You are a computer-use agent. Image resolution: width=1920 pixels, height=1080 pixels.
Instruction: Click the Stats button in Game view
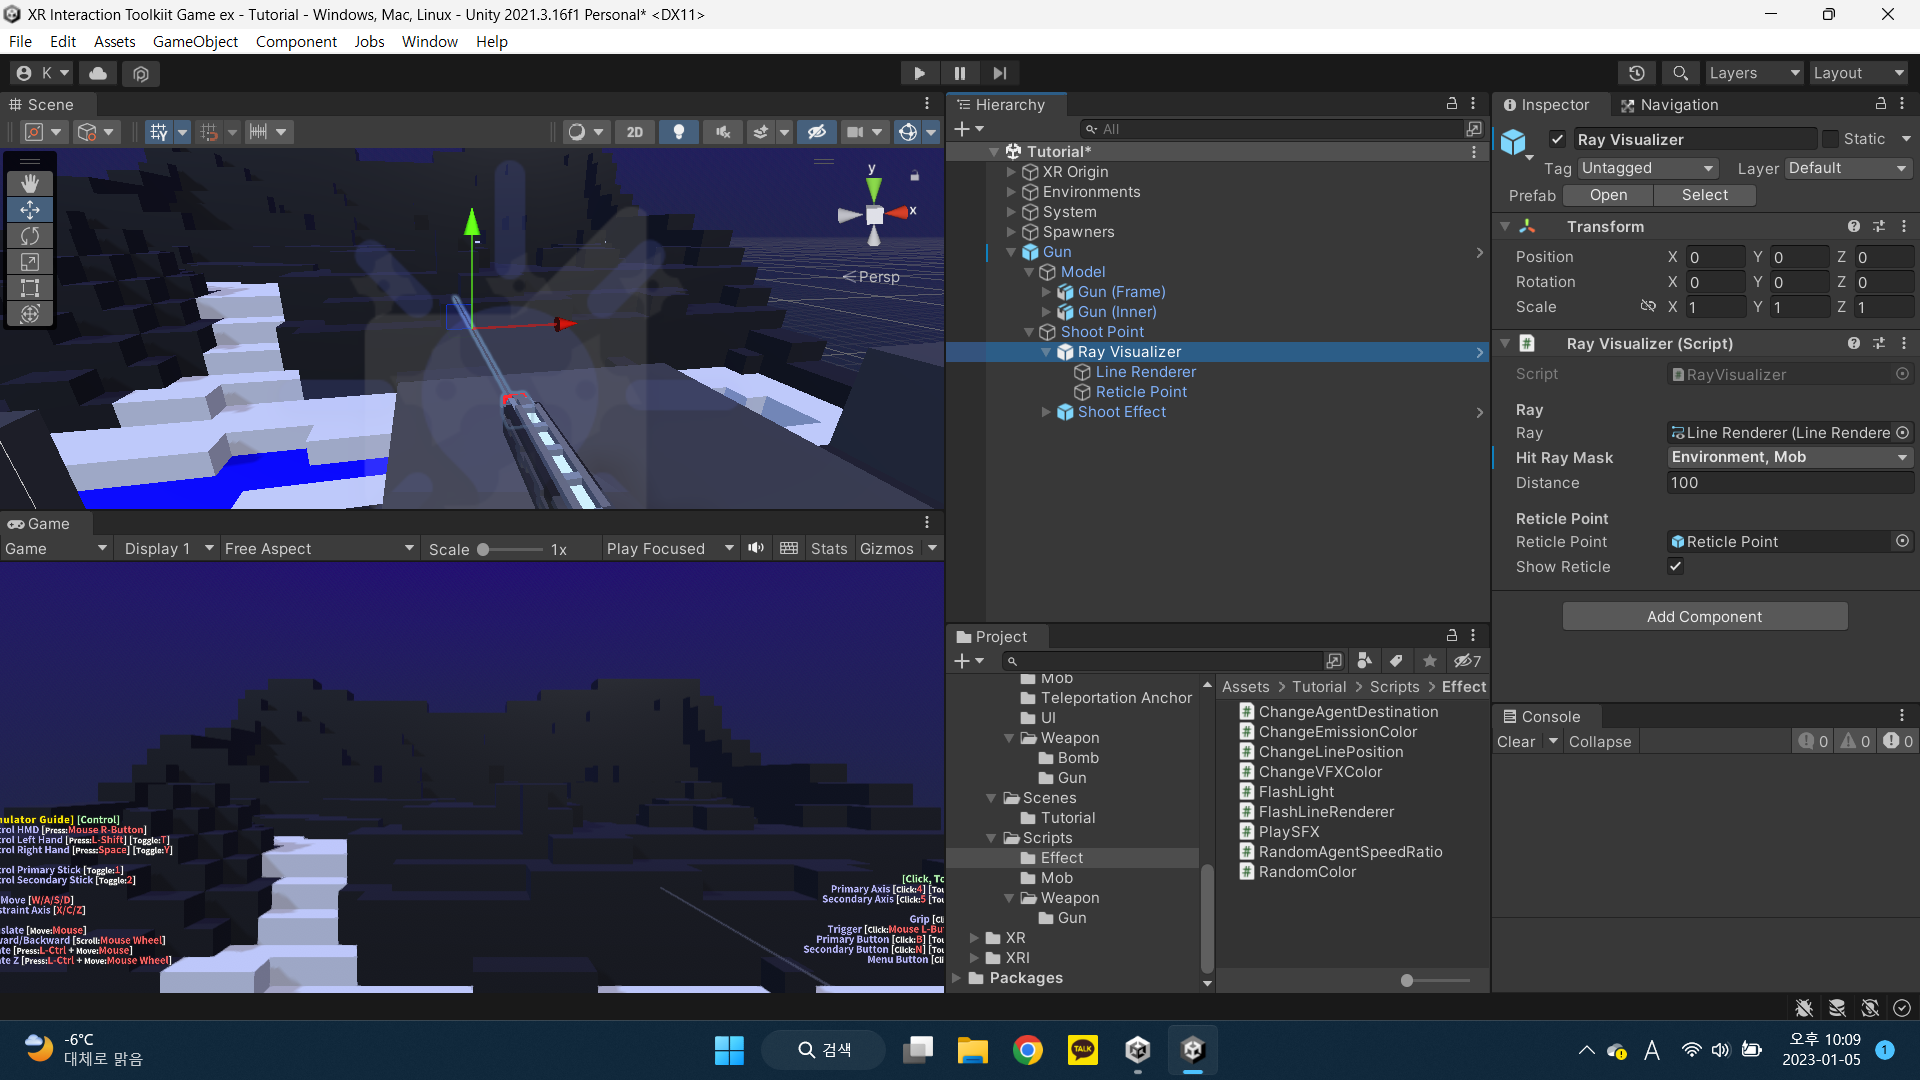(x=828, y=548)
